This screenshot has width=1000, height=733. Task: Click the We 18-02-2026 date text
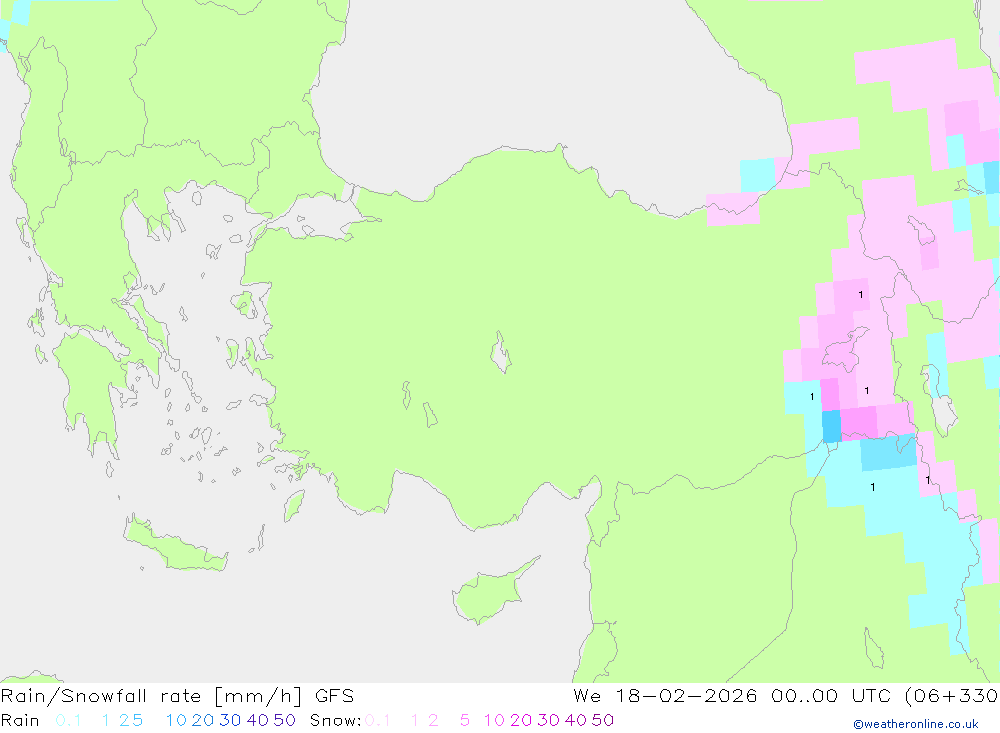[665, 695]
